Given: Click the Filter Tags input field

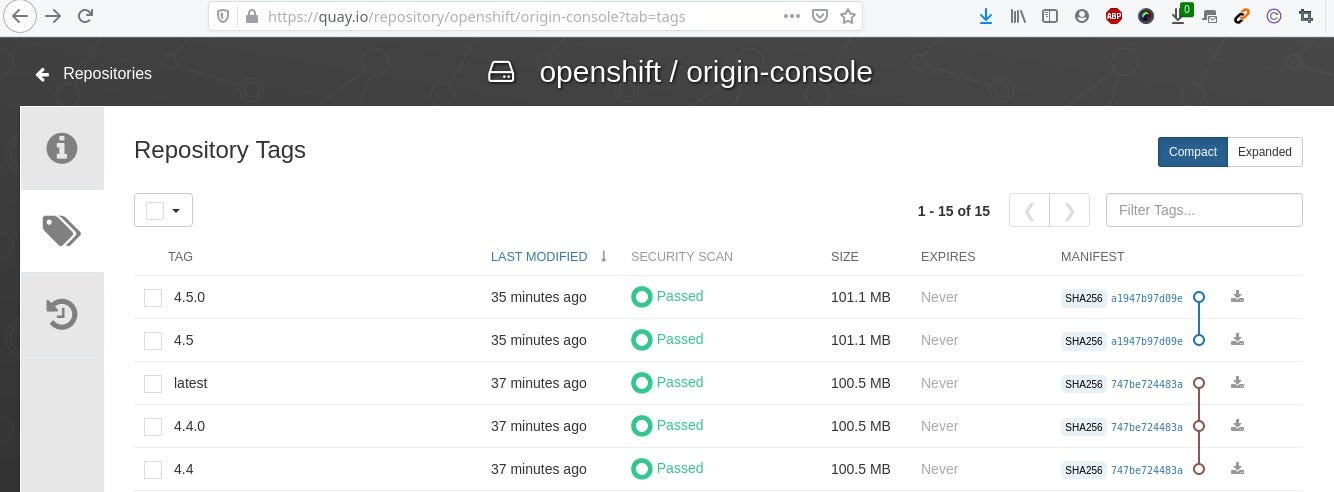Looking at the screenshot, I should pos(1204,210).
